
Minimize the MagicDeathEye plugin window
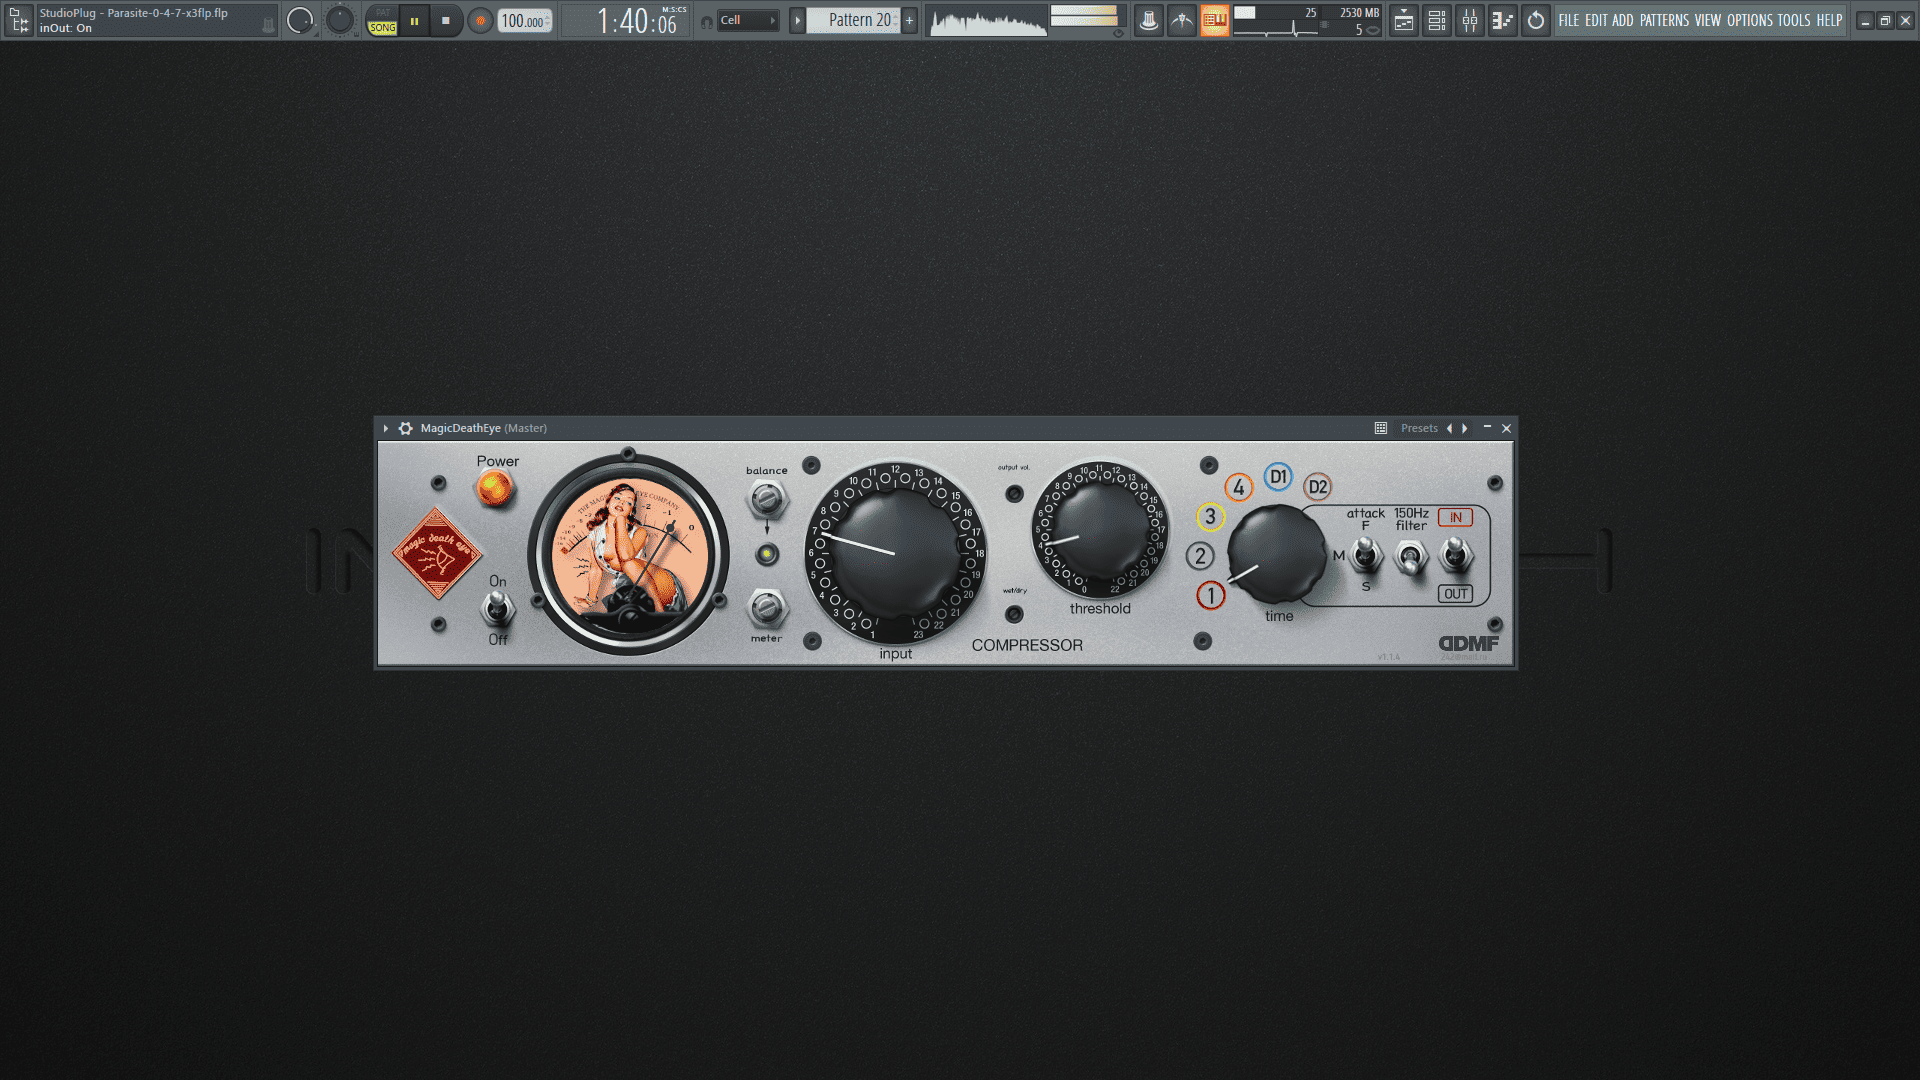1487,428
